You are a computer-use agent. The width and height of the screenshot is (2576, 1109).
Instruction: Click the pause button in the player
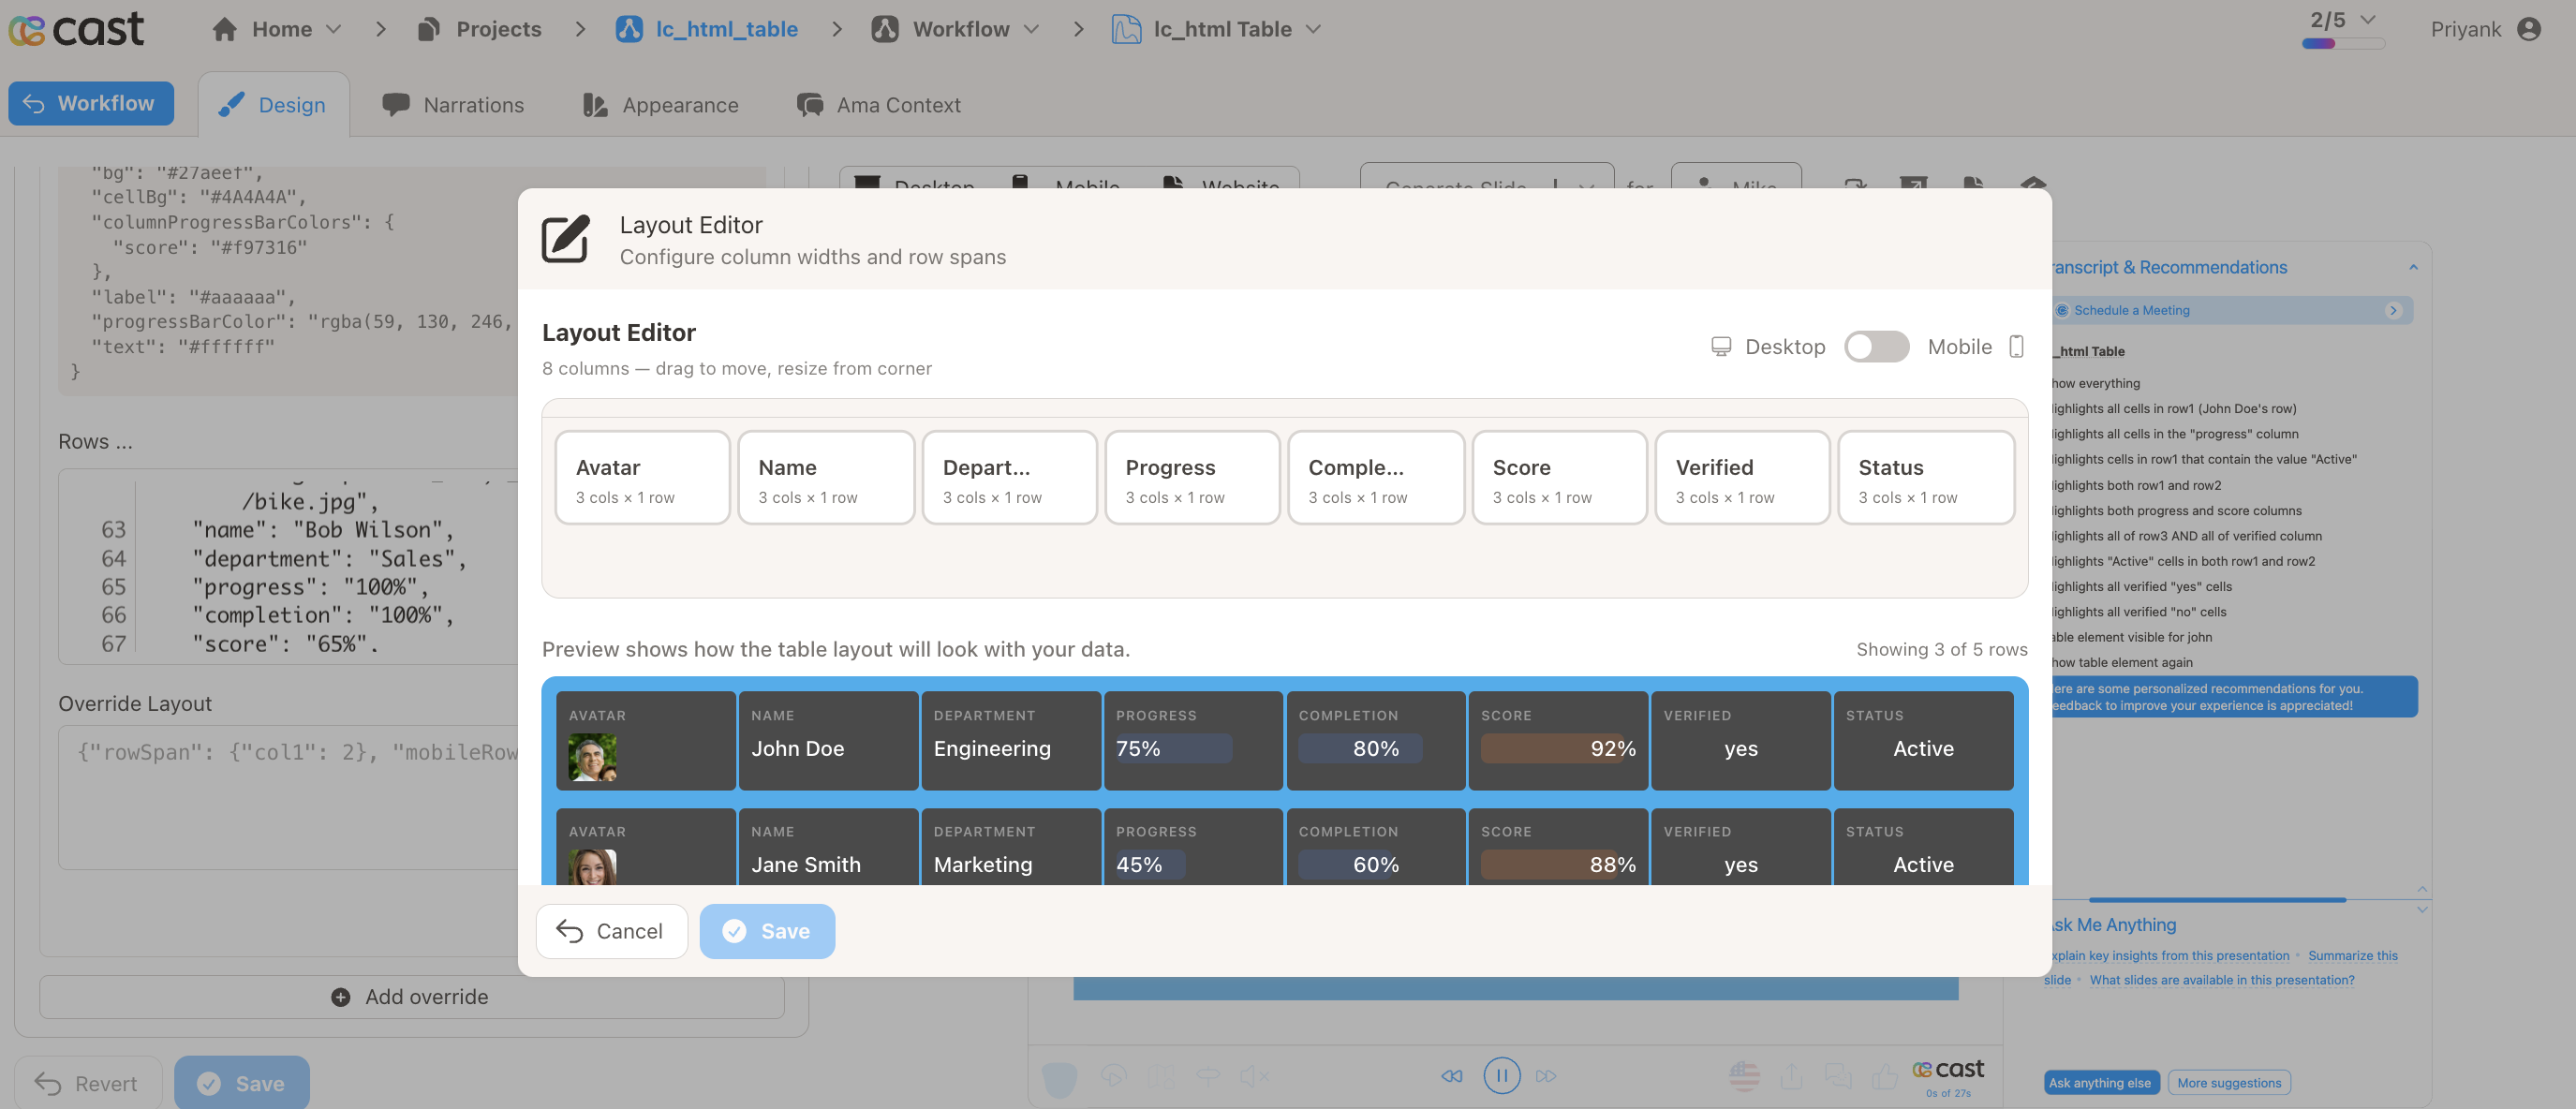click(x=1501, y=1076)
